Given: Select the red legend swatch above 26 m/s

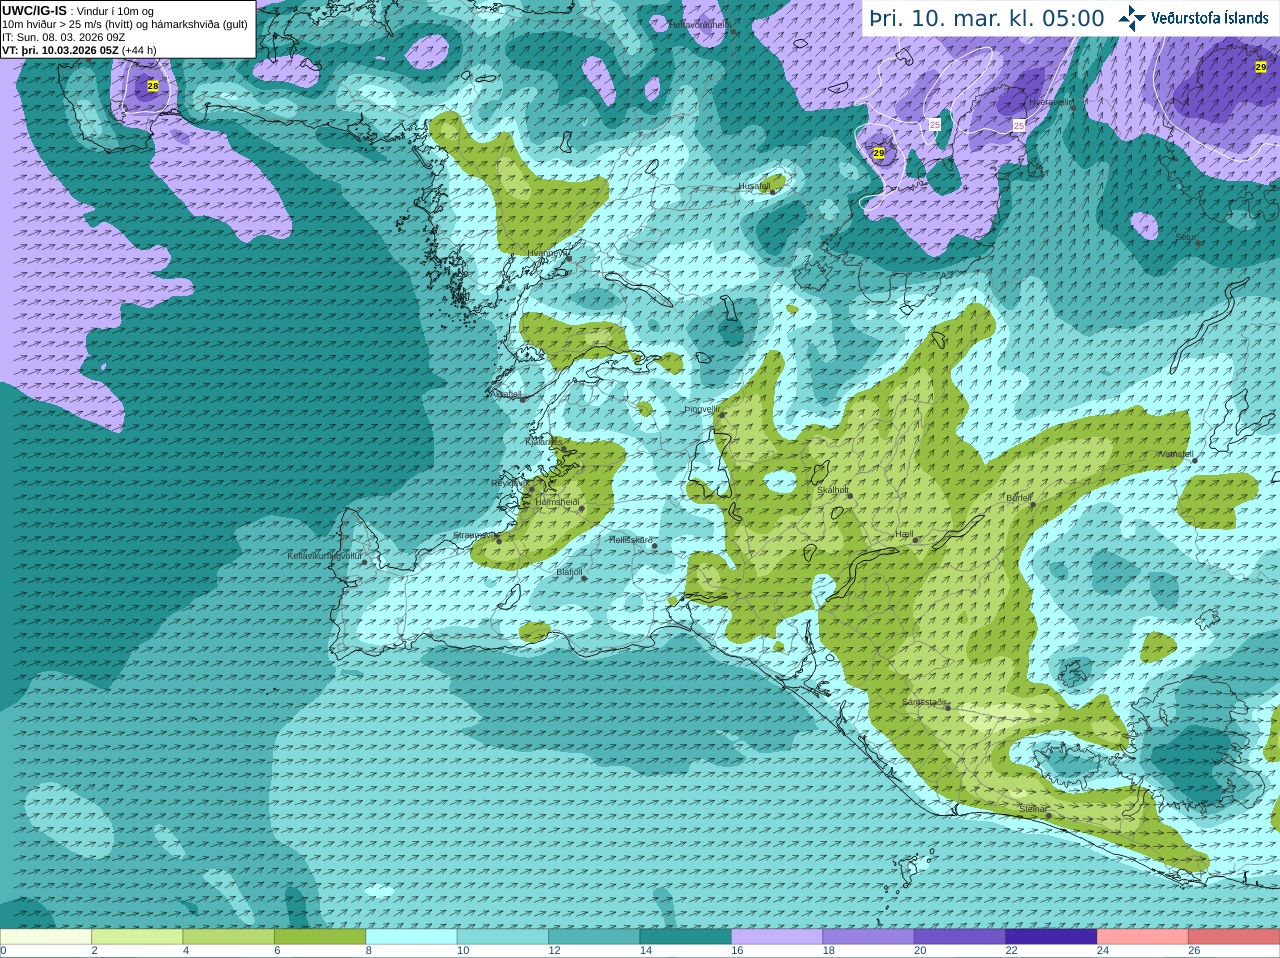Looking at the screenshot, I should click(x=1234, y=937).
